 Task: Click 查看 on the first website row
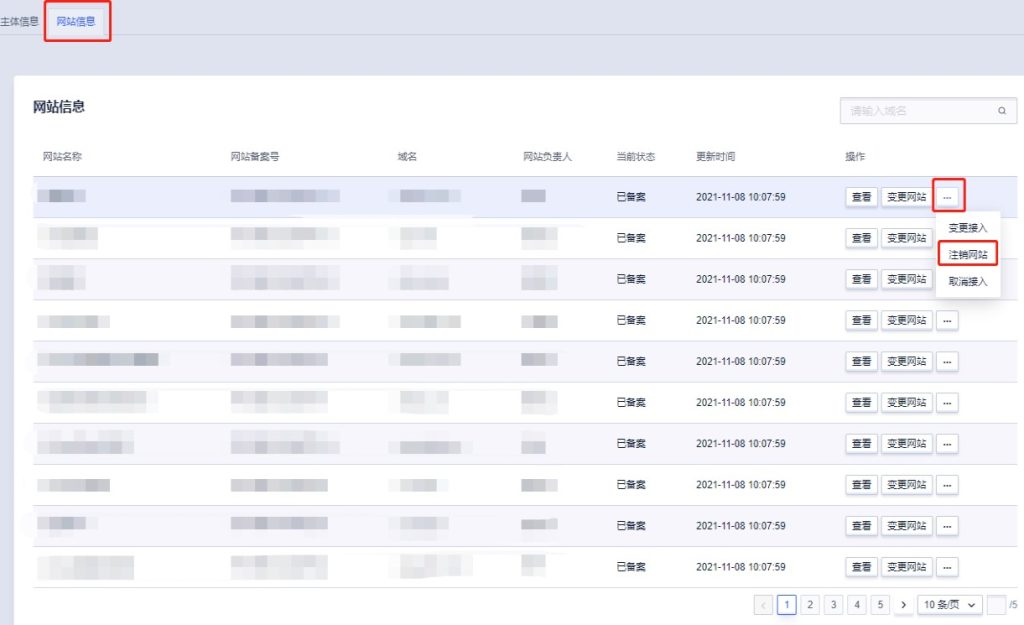pyautogui.click(x=861, y=197)
